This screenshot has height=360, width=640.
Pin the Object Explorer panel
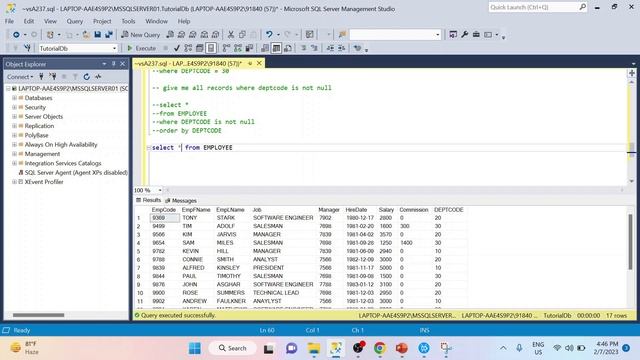(x=113, y=64)
